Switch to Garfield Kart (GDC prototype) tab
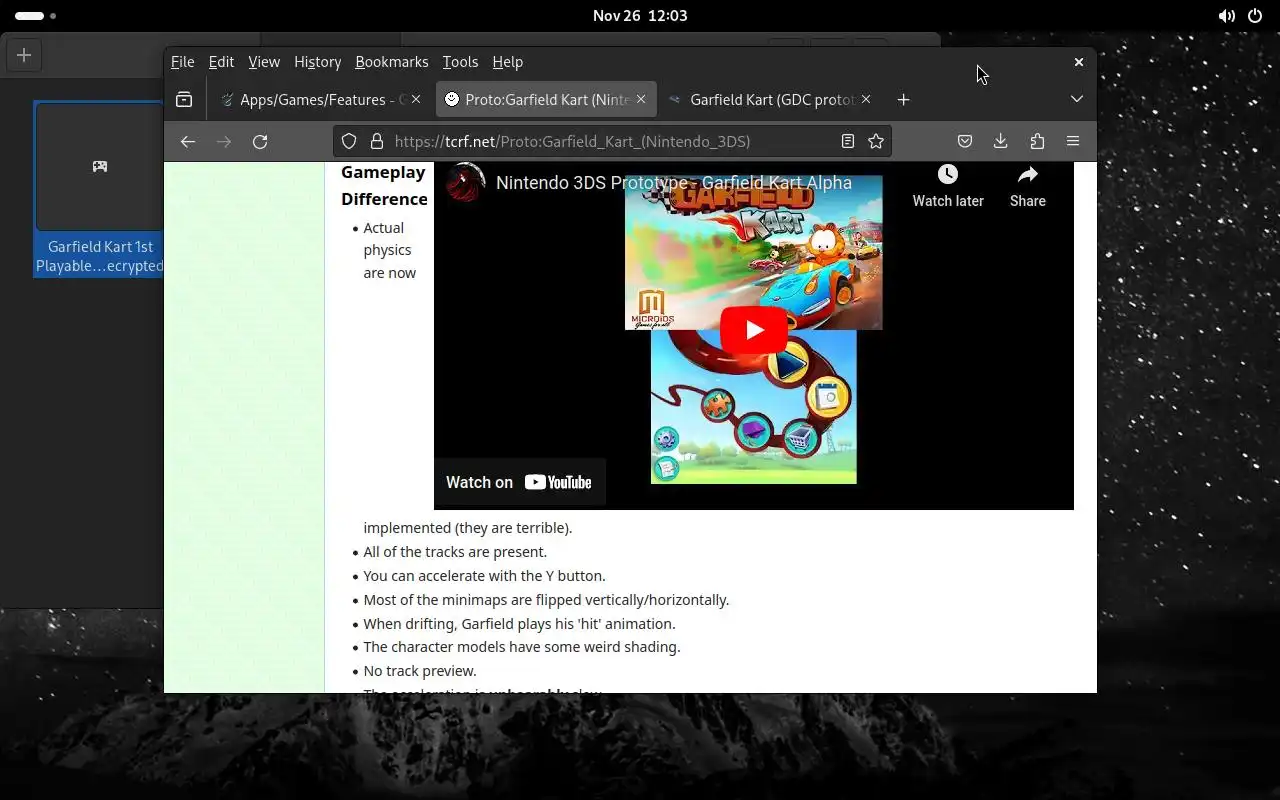Screen dimensions: 1280x800 click(771, 100)
